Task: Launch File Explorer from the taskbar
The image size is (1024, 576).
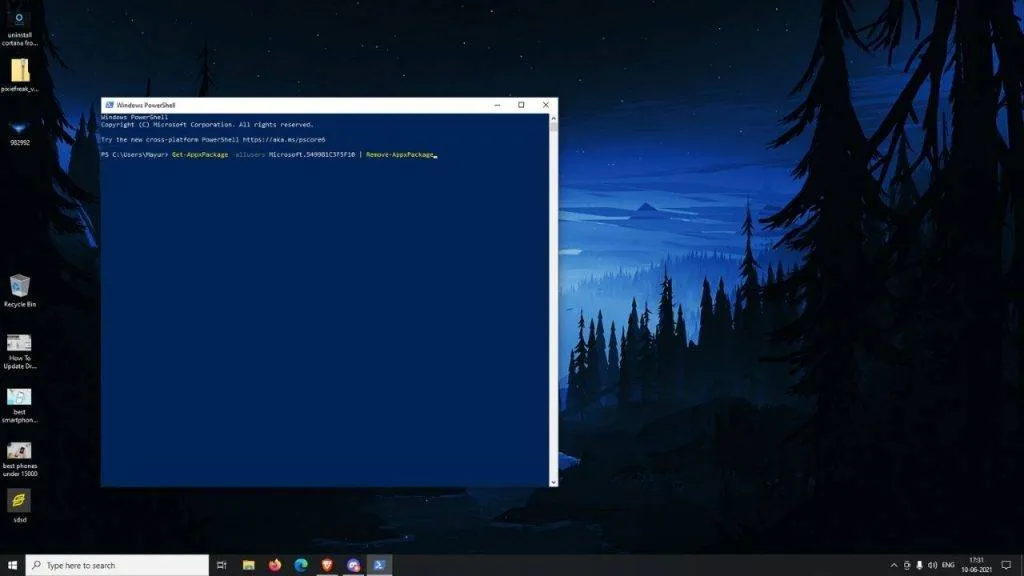Action: click(247, 565)
